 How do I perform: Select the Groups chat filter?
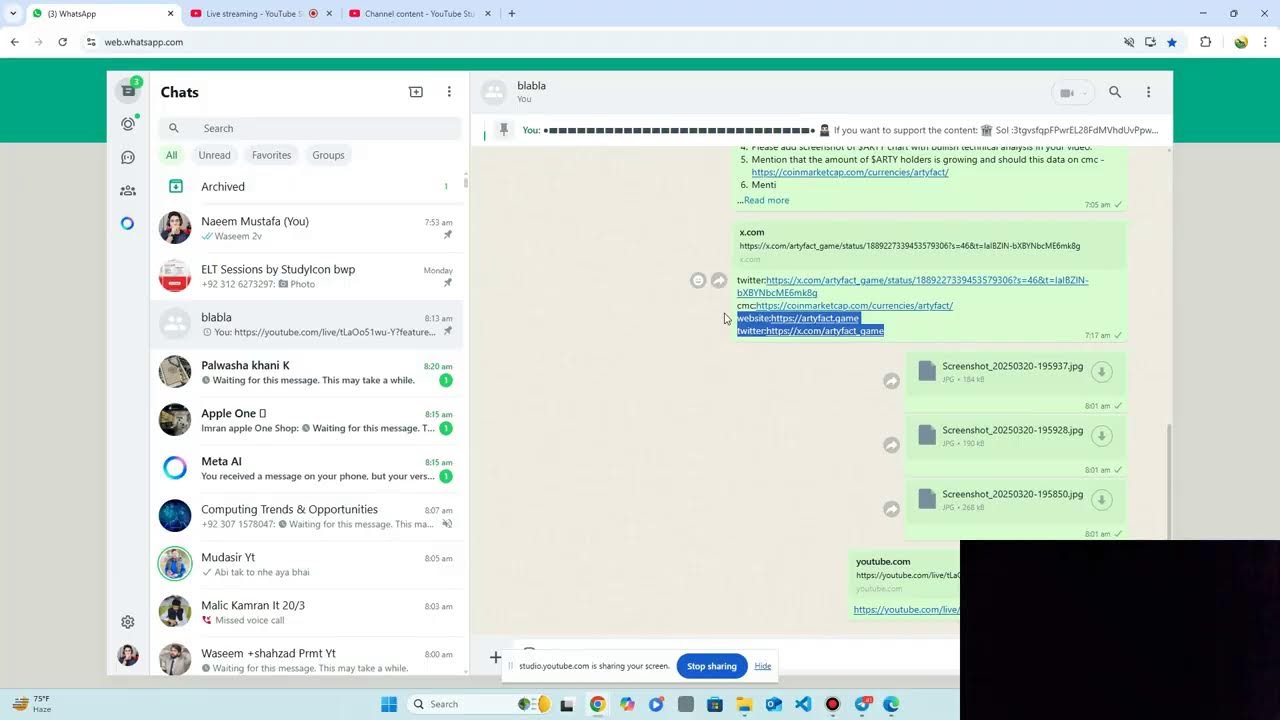pyautogui.click(x=328, y=155)
